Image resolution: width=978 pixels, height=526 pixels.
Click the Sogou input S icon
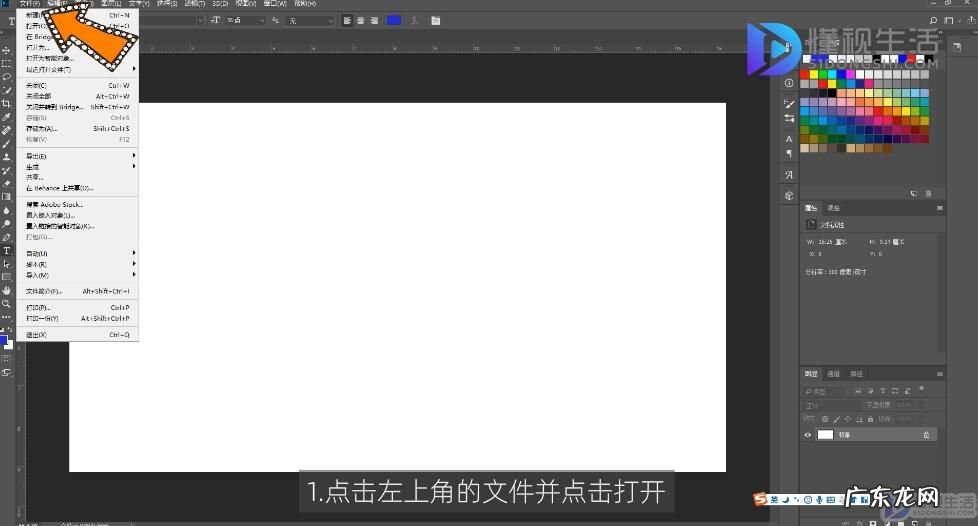point(760,499)
